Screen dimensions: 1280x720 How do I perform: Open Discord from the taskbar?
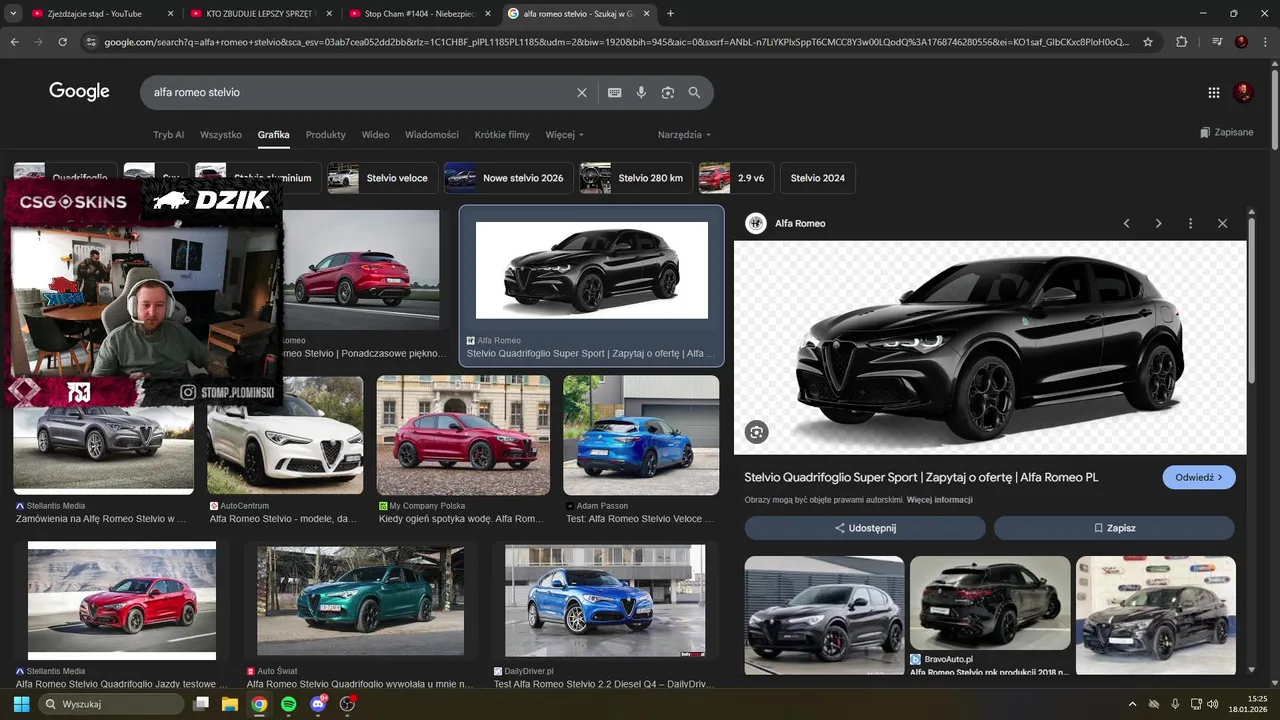pyautogui.click(x=318, y=704)
